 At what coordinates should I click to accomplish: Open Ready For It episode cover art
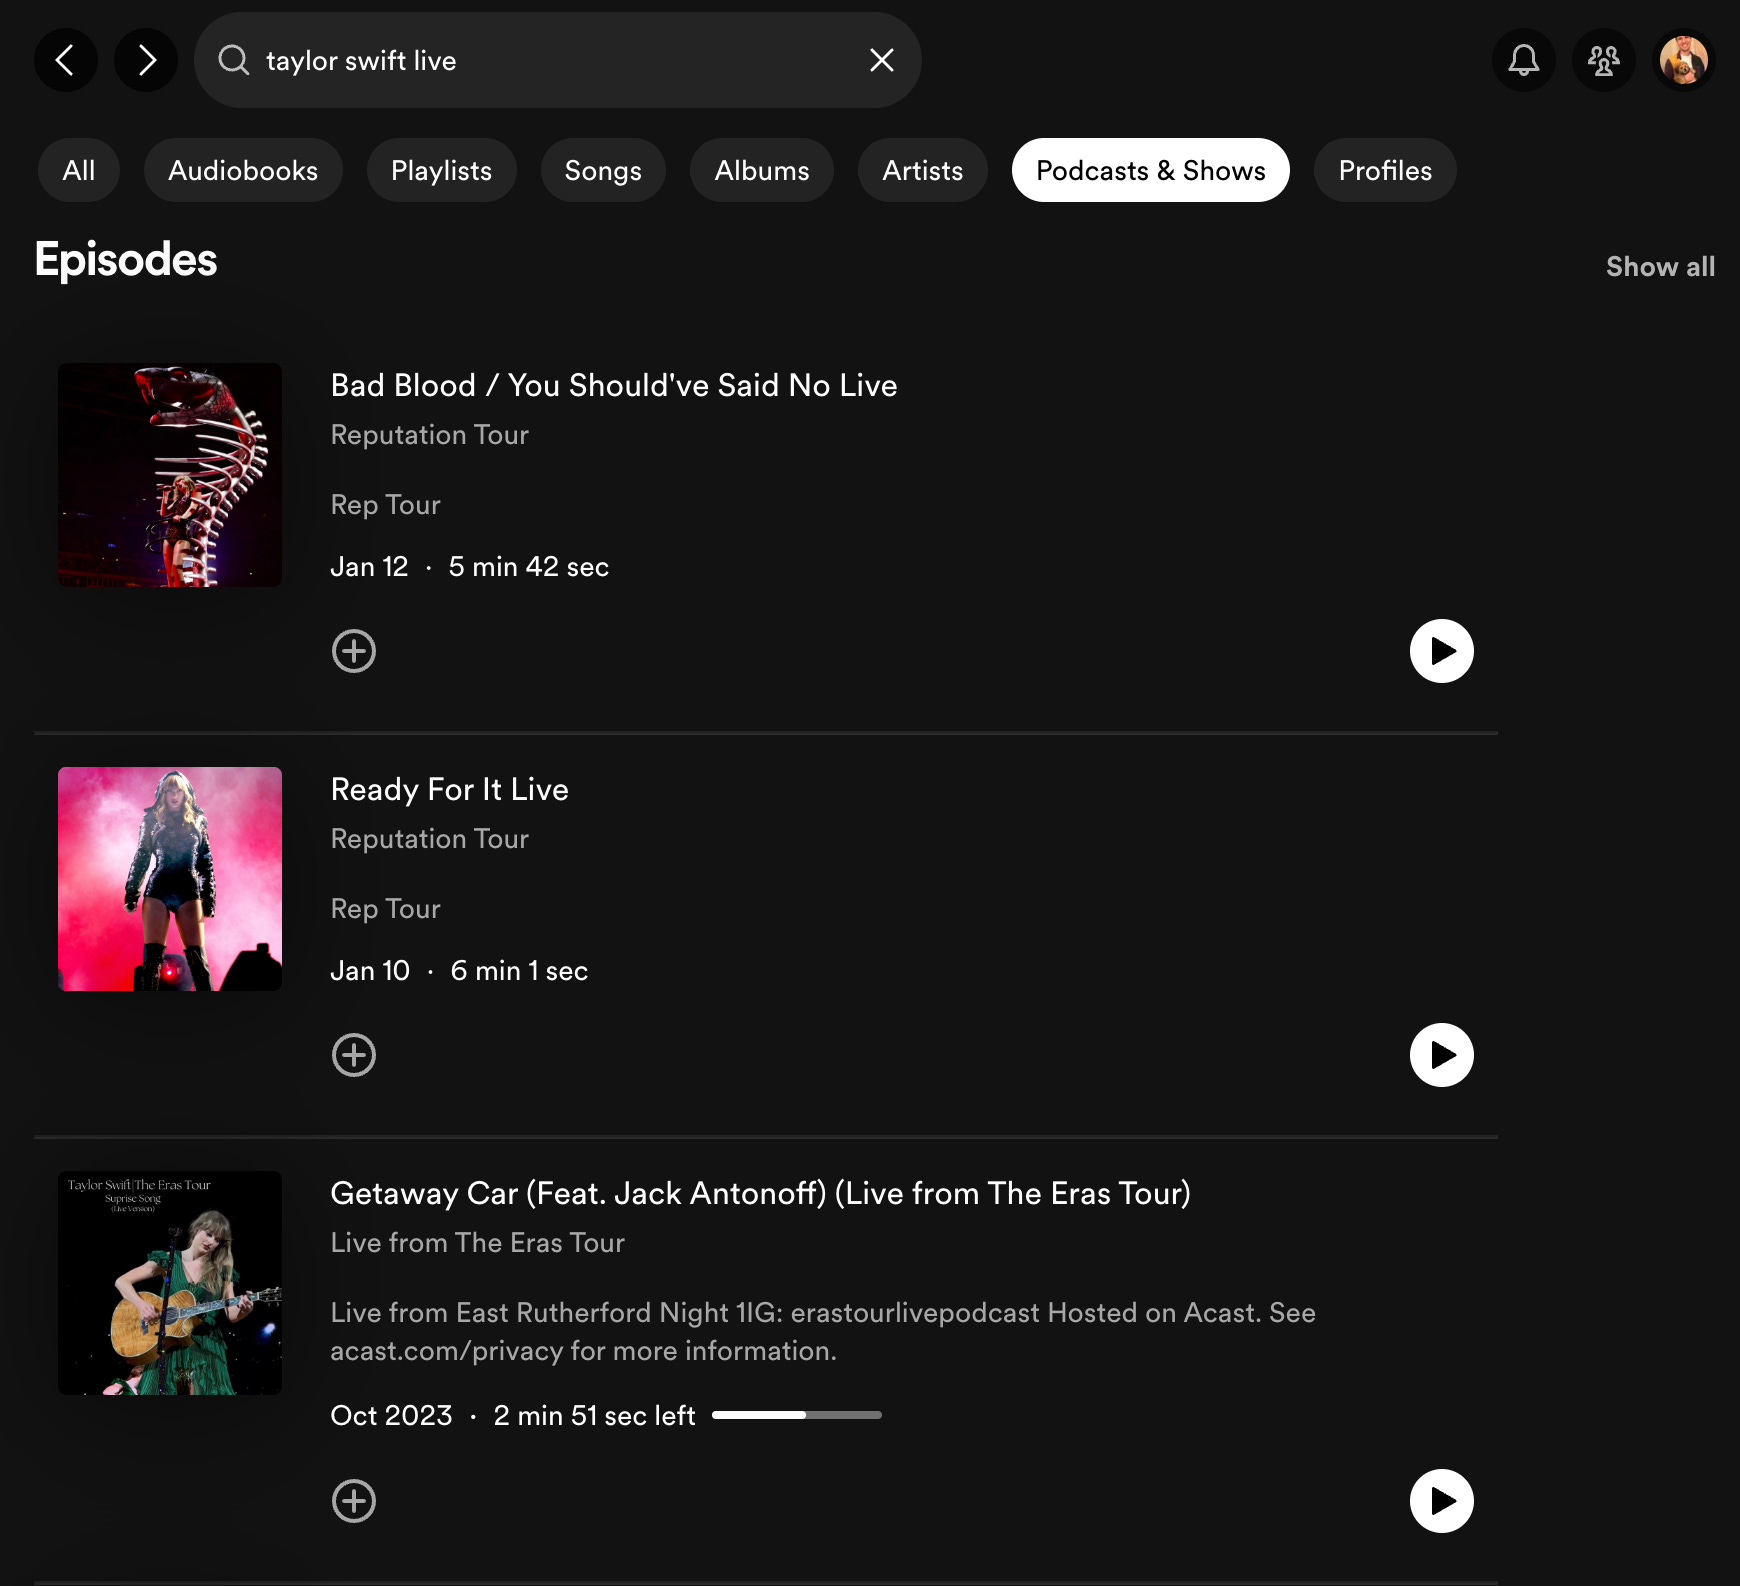point(170,879)
